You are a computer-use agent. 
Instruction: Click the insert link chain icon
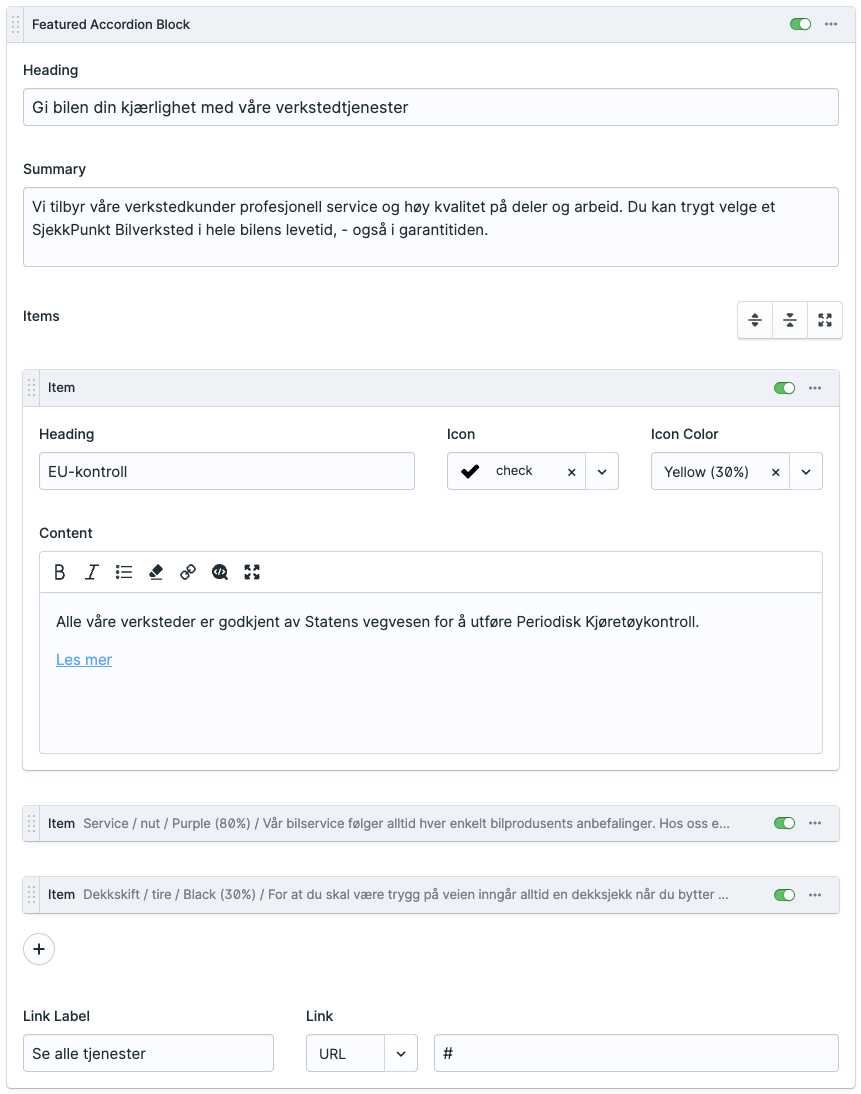tap(188, 572)
